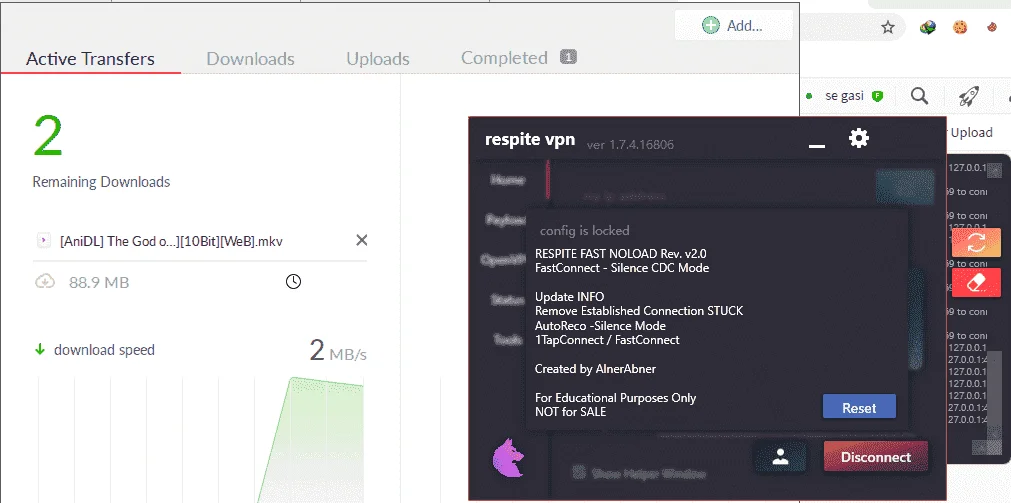Click the config is locked message
This screenshot has height=503, width=1011.
[x=585, y=231]
